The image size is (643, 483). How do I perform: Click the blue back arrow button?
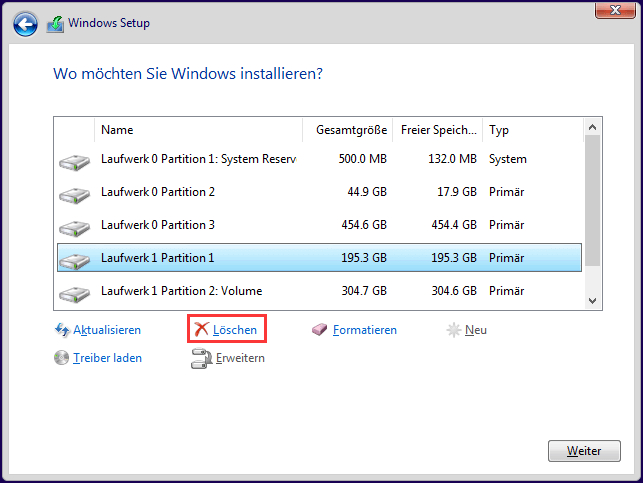click(25, 24)
